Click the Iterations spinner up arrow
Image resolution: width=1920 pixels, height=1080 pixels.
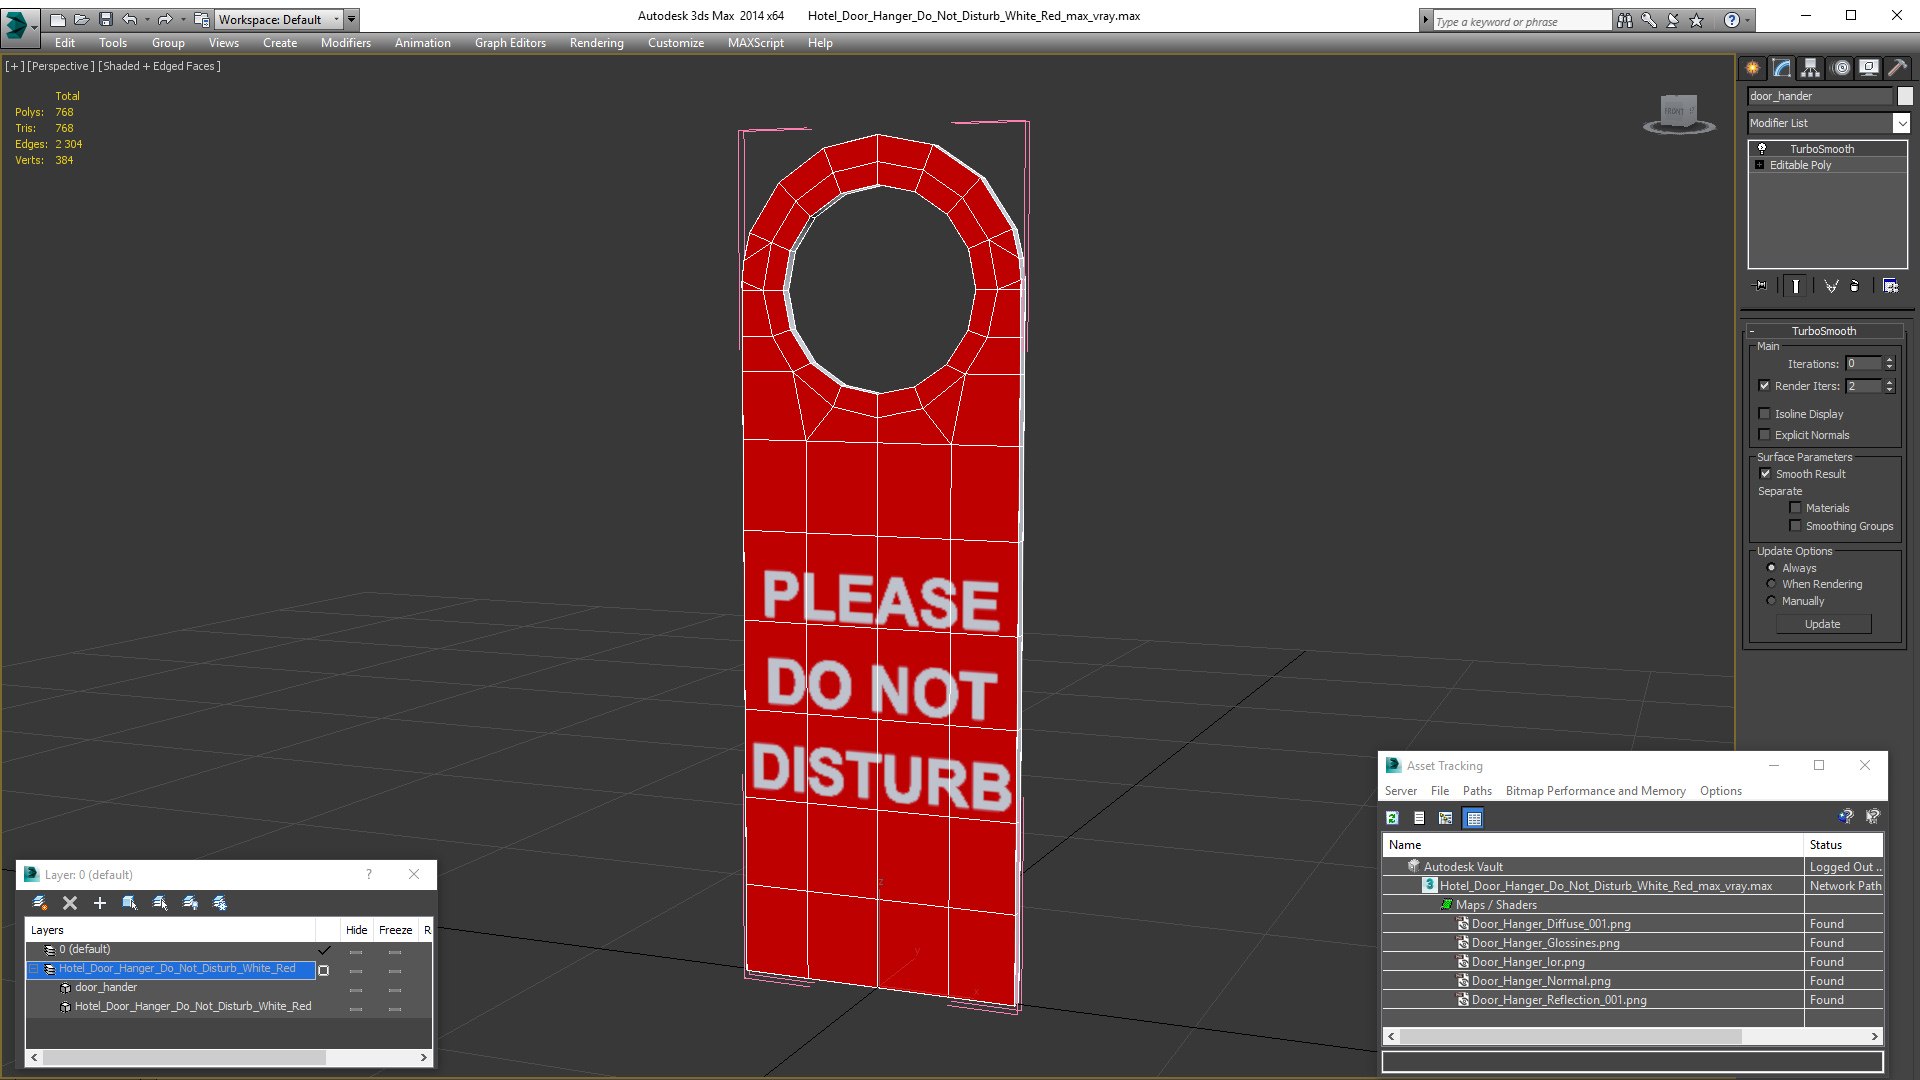(x=1890, y=360)
